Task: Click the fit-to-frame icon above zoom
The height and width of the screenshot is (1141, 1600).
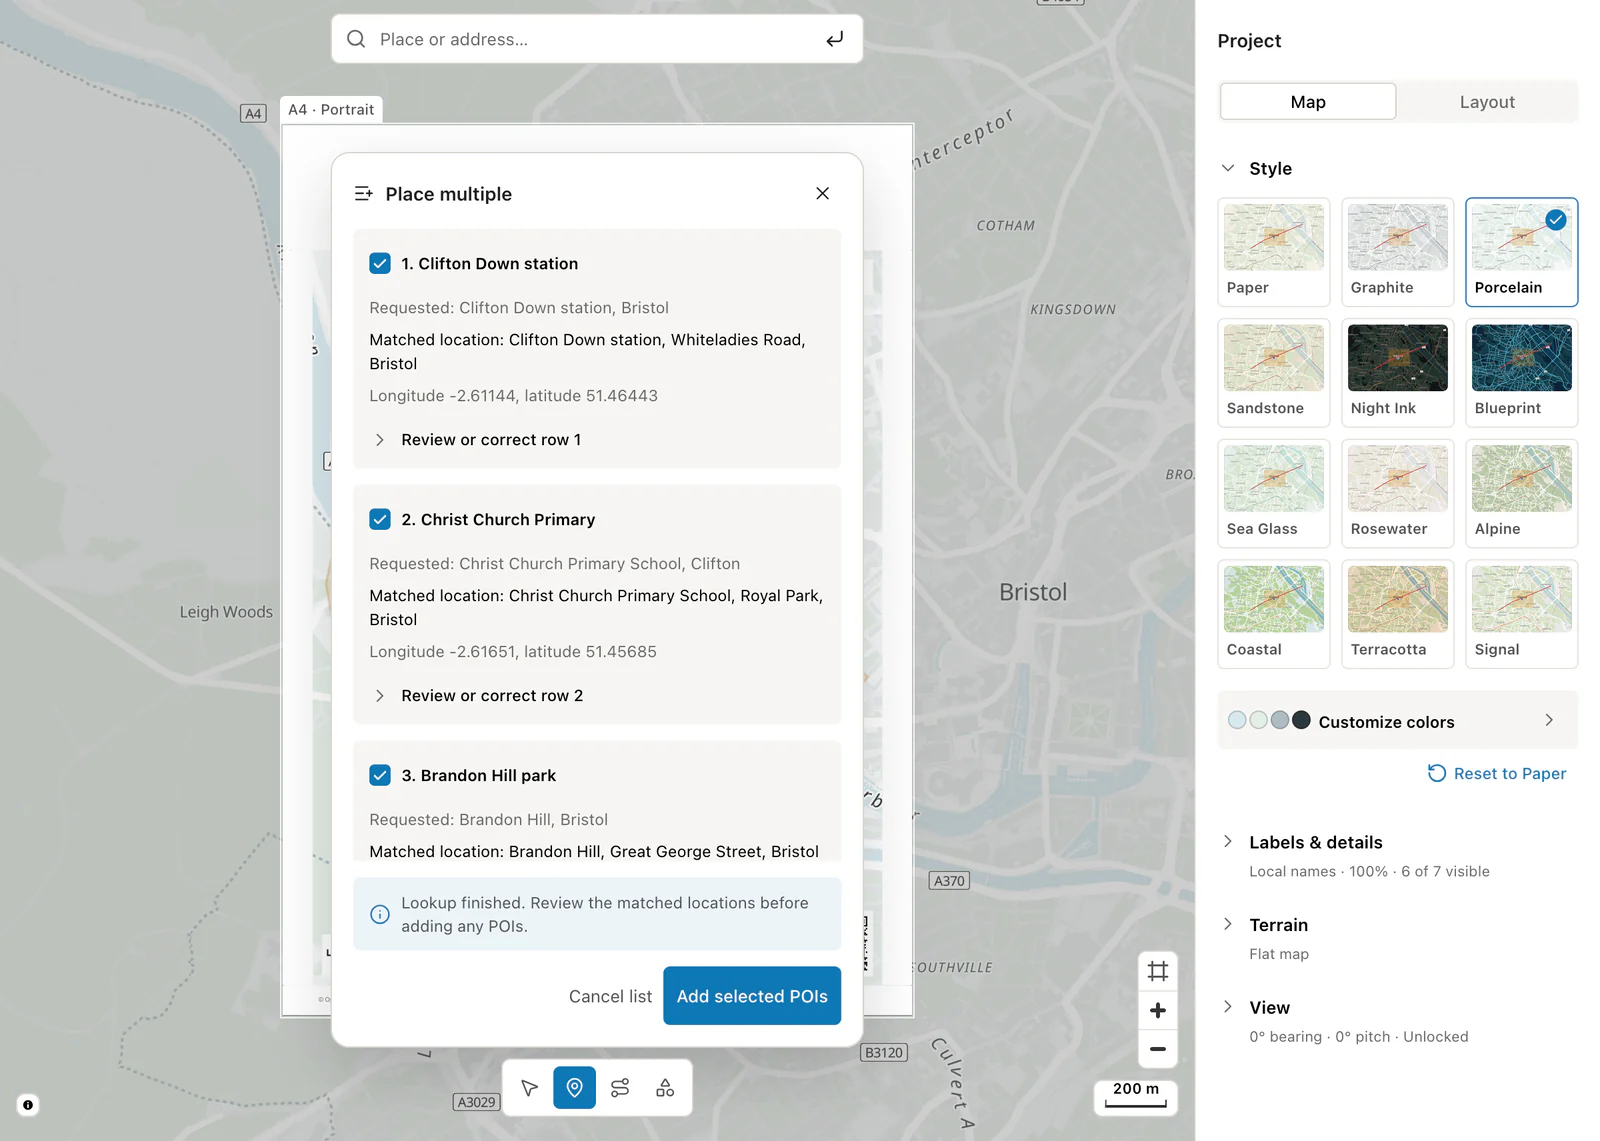Action: [1158, 971]
